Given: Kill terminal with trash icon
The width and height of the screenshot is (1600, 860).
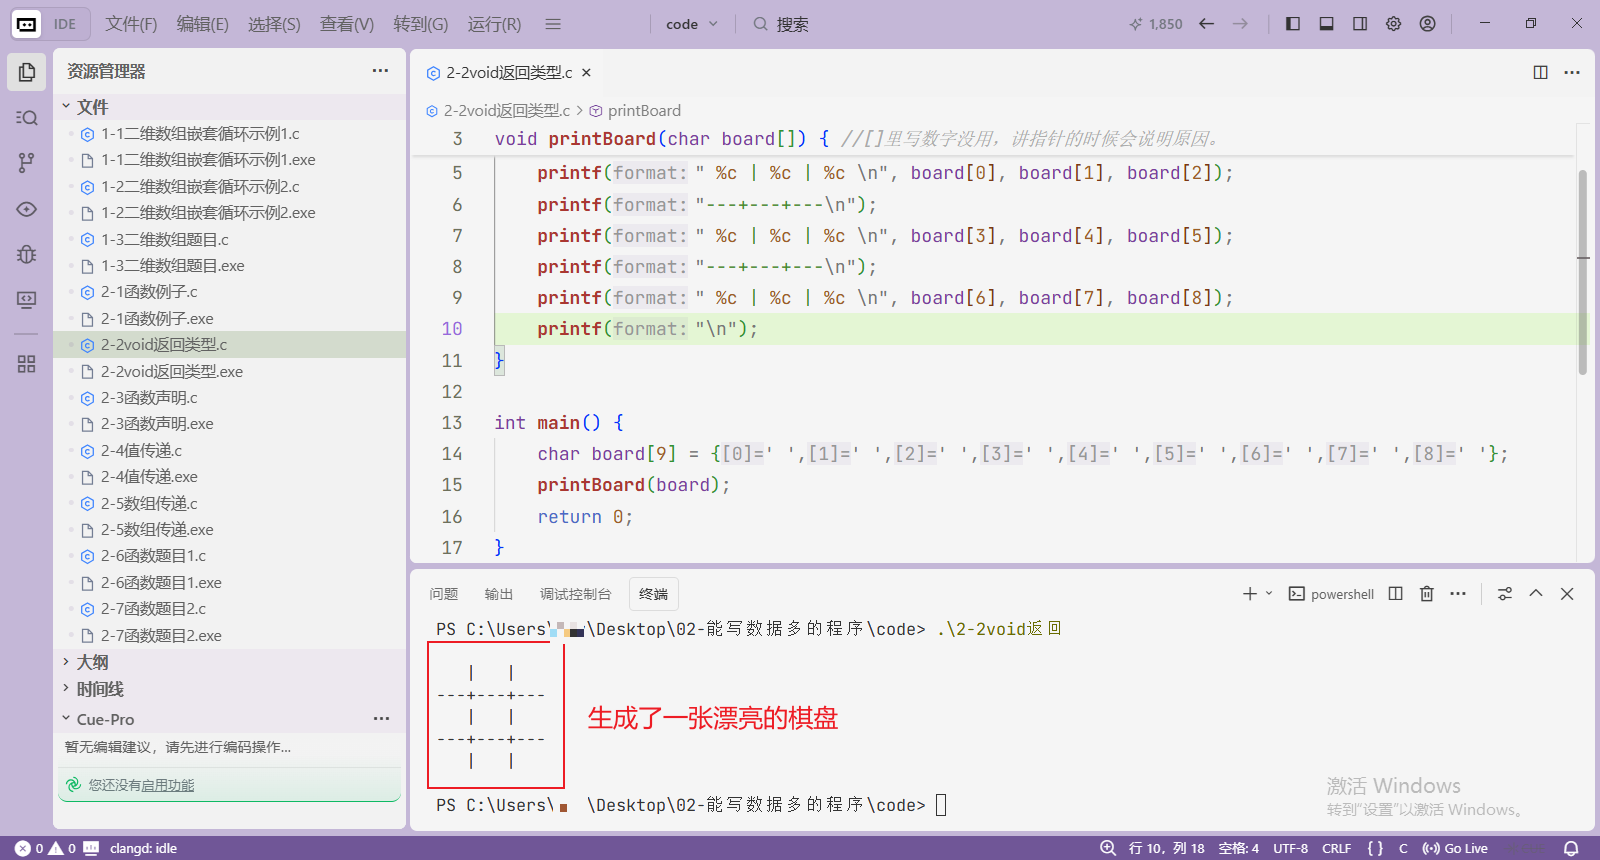Looking at the screenshot, I should point(1427,594).
